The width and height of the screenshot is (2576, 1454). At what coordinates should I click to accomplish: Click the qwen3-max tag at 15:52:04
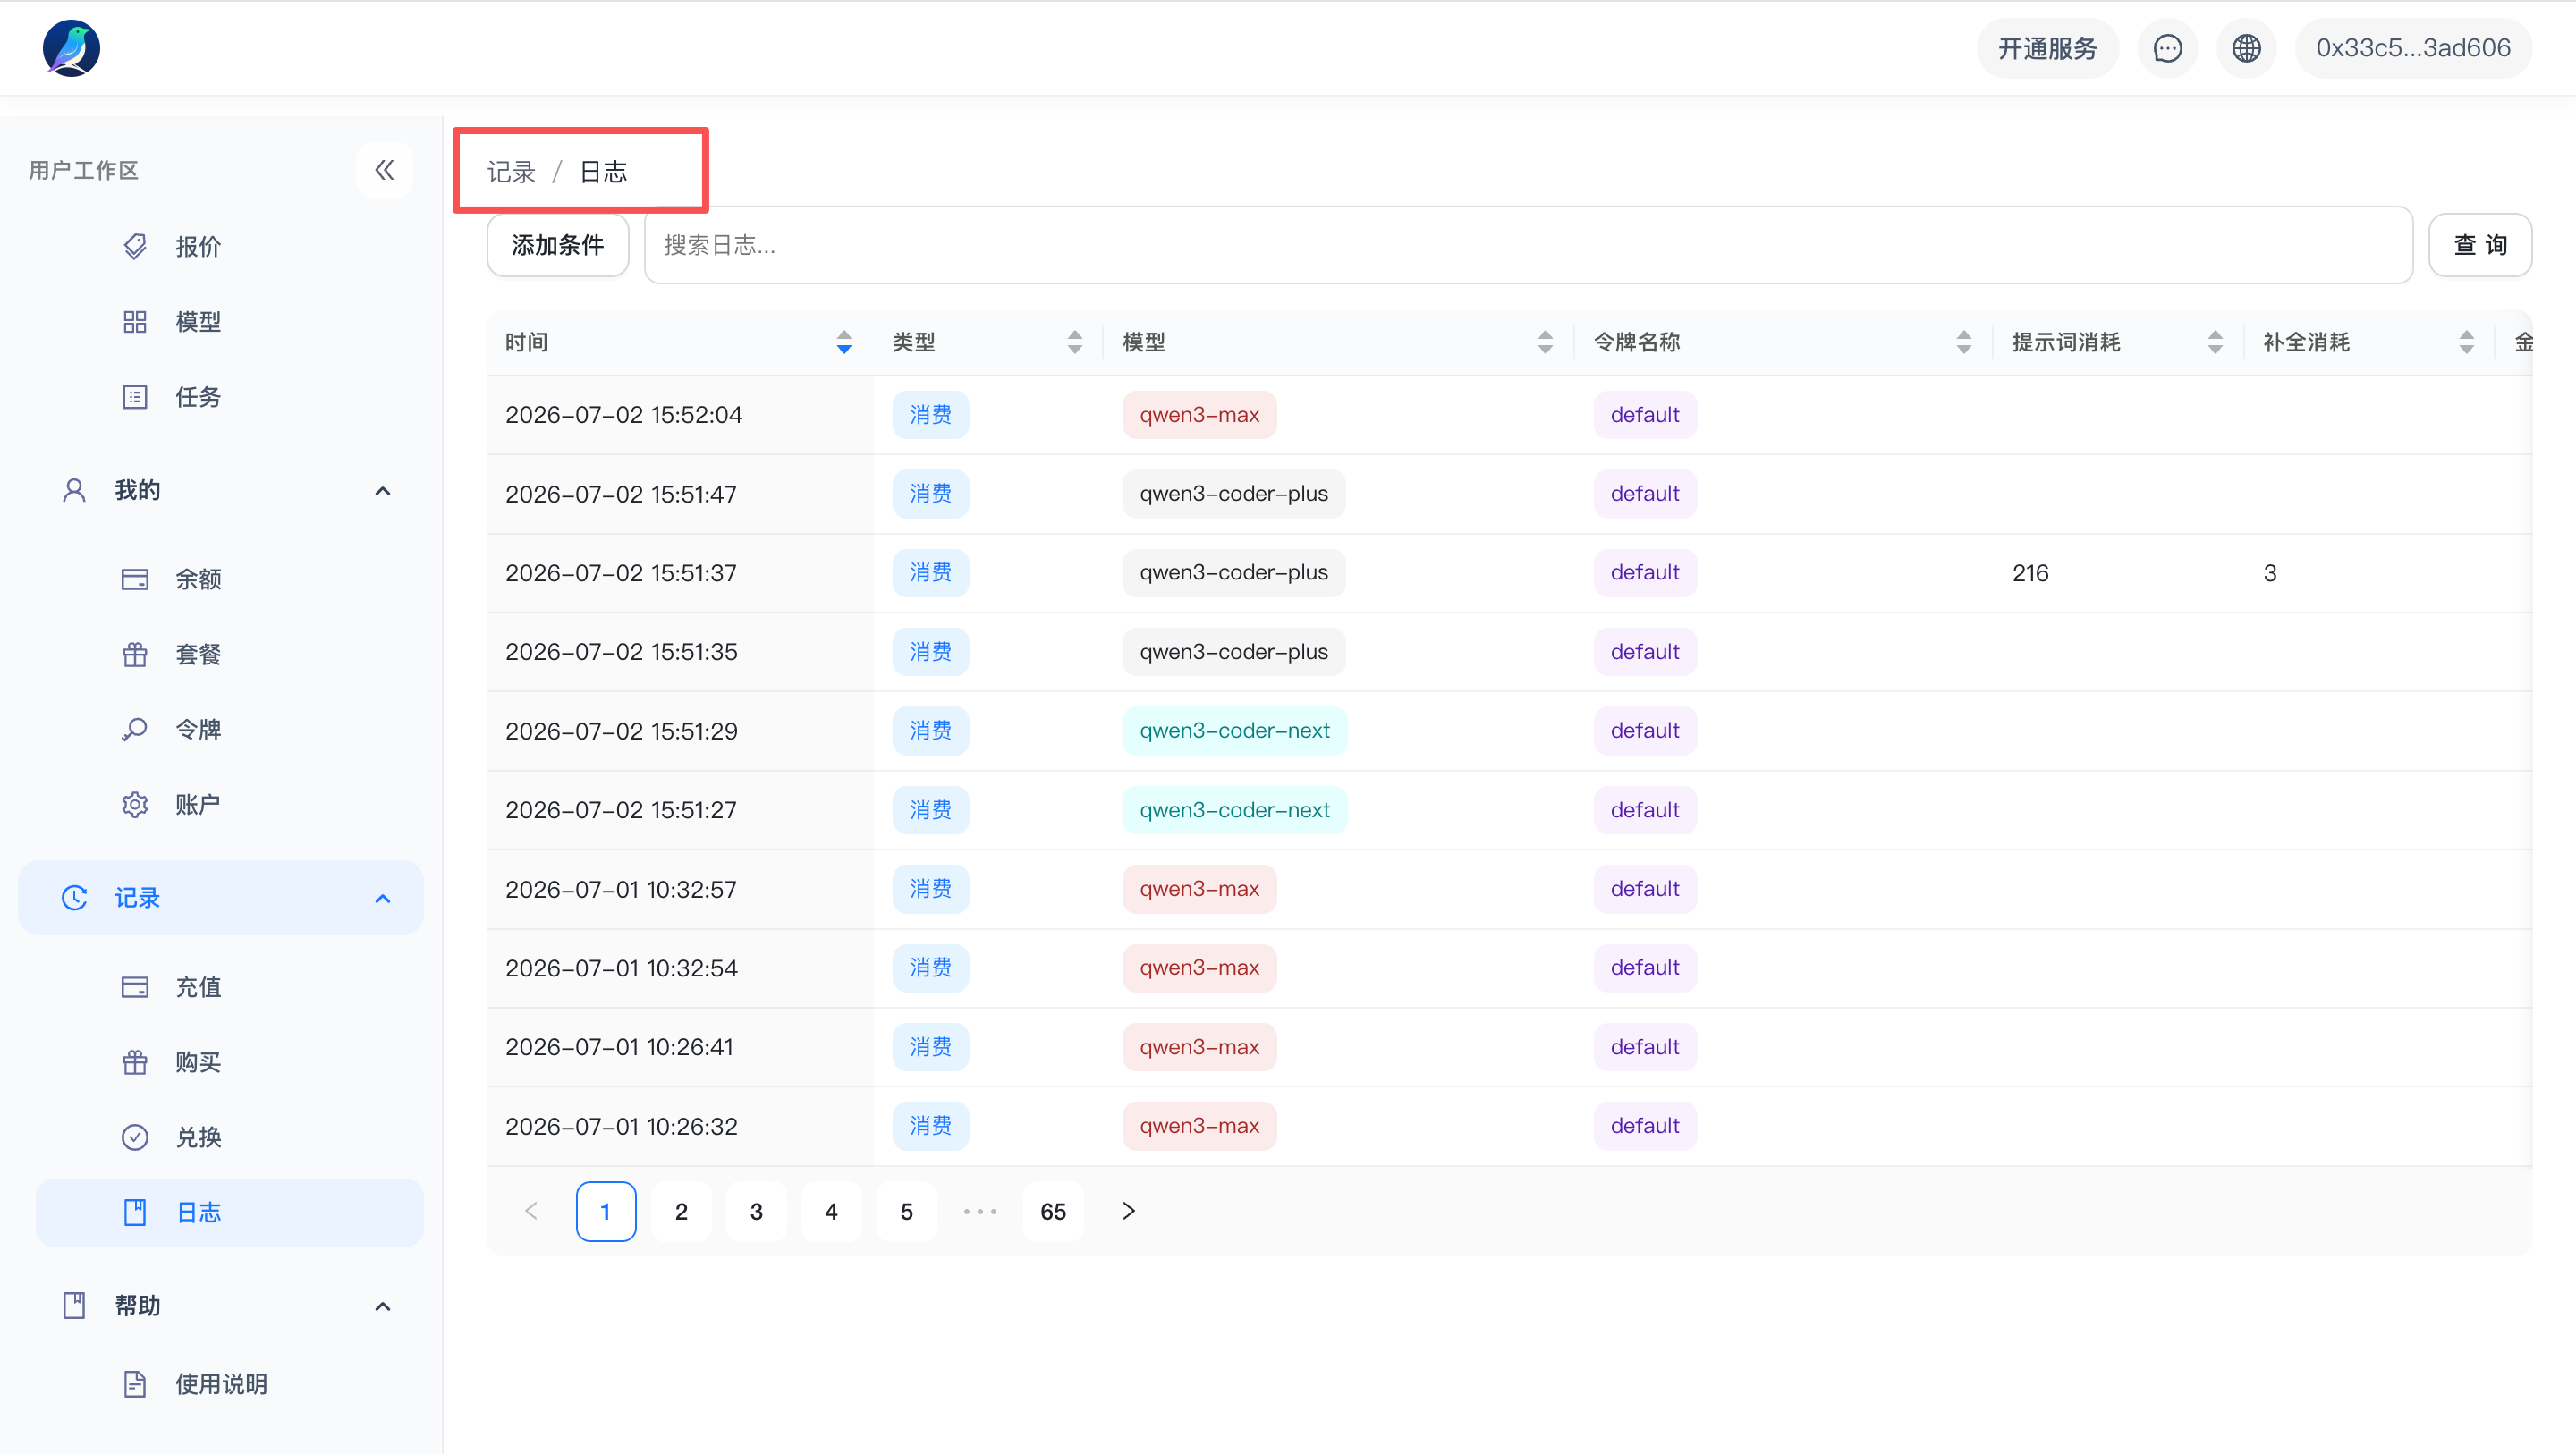click(1199, 414)
